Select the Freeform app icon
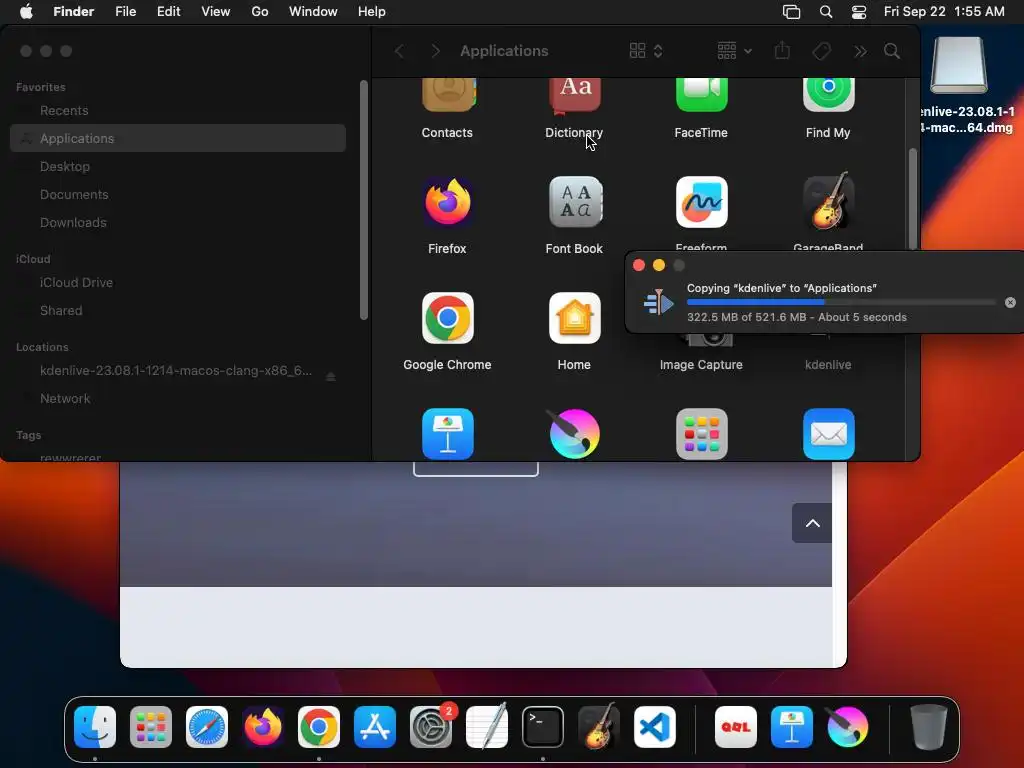 pos(701,202)
